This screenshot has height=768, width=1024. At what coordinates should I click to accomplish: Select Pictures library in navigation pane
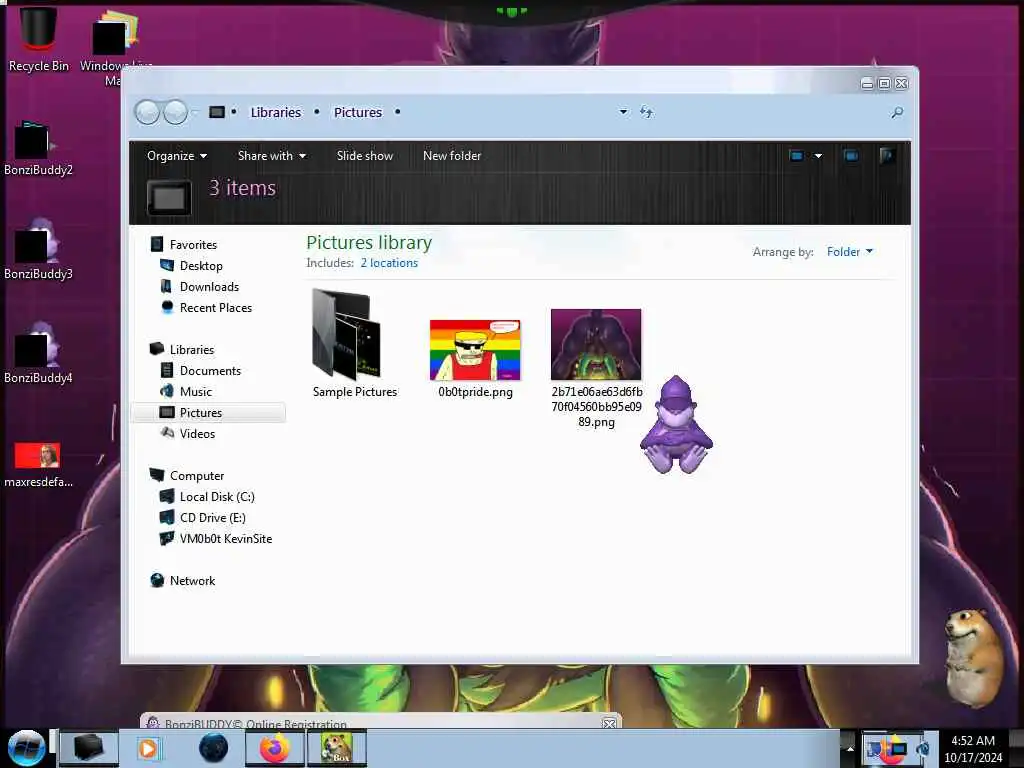click(x=209, y=412)
